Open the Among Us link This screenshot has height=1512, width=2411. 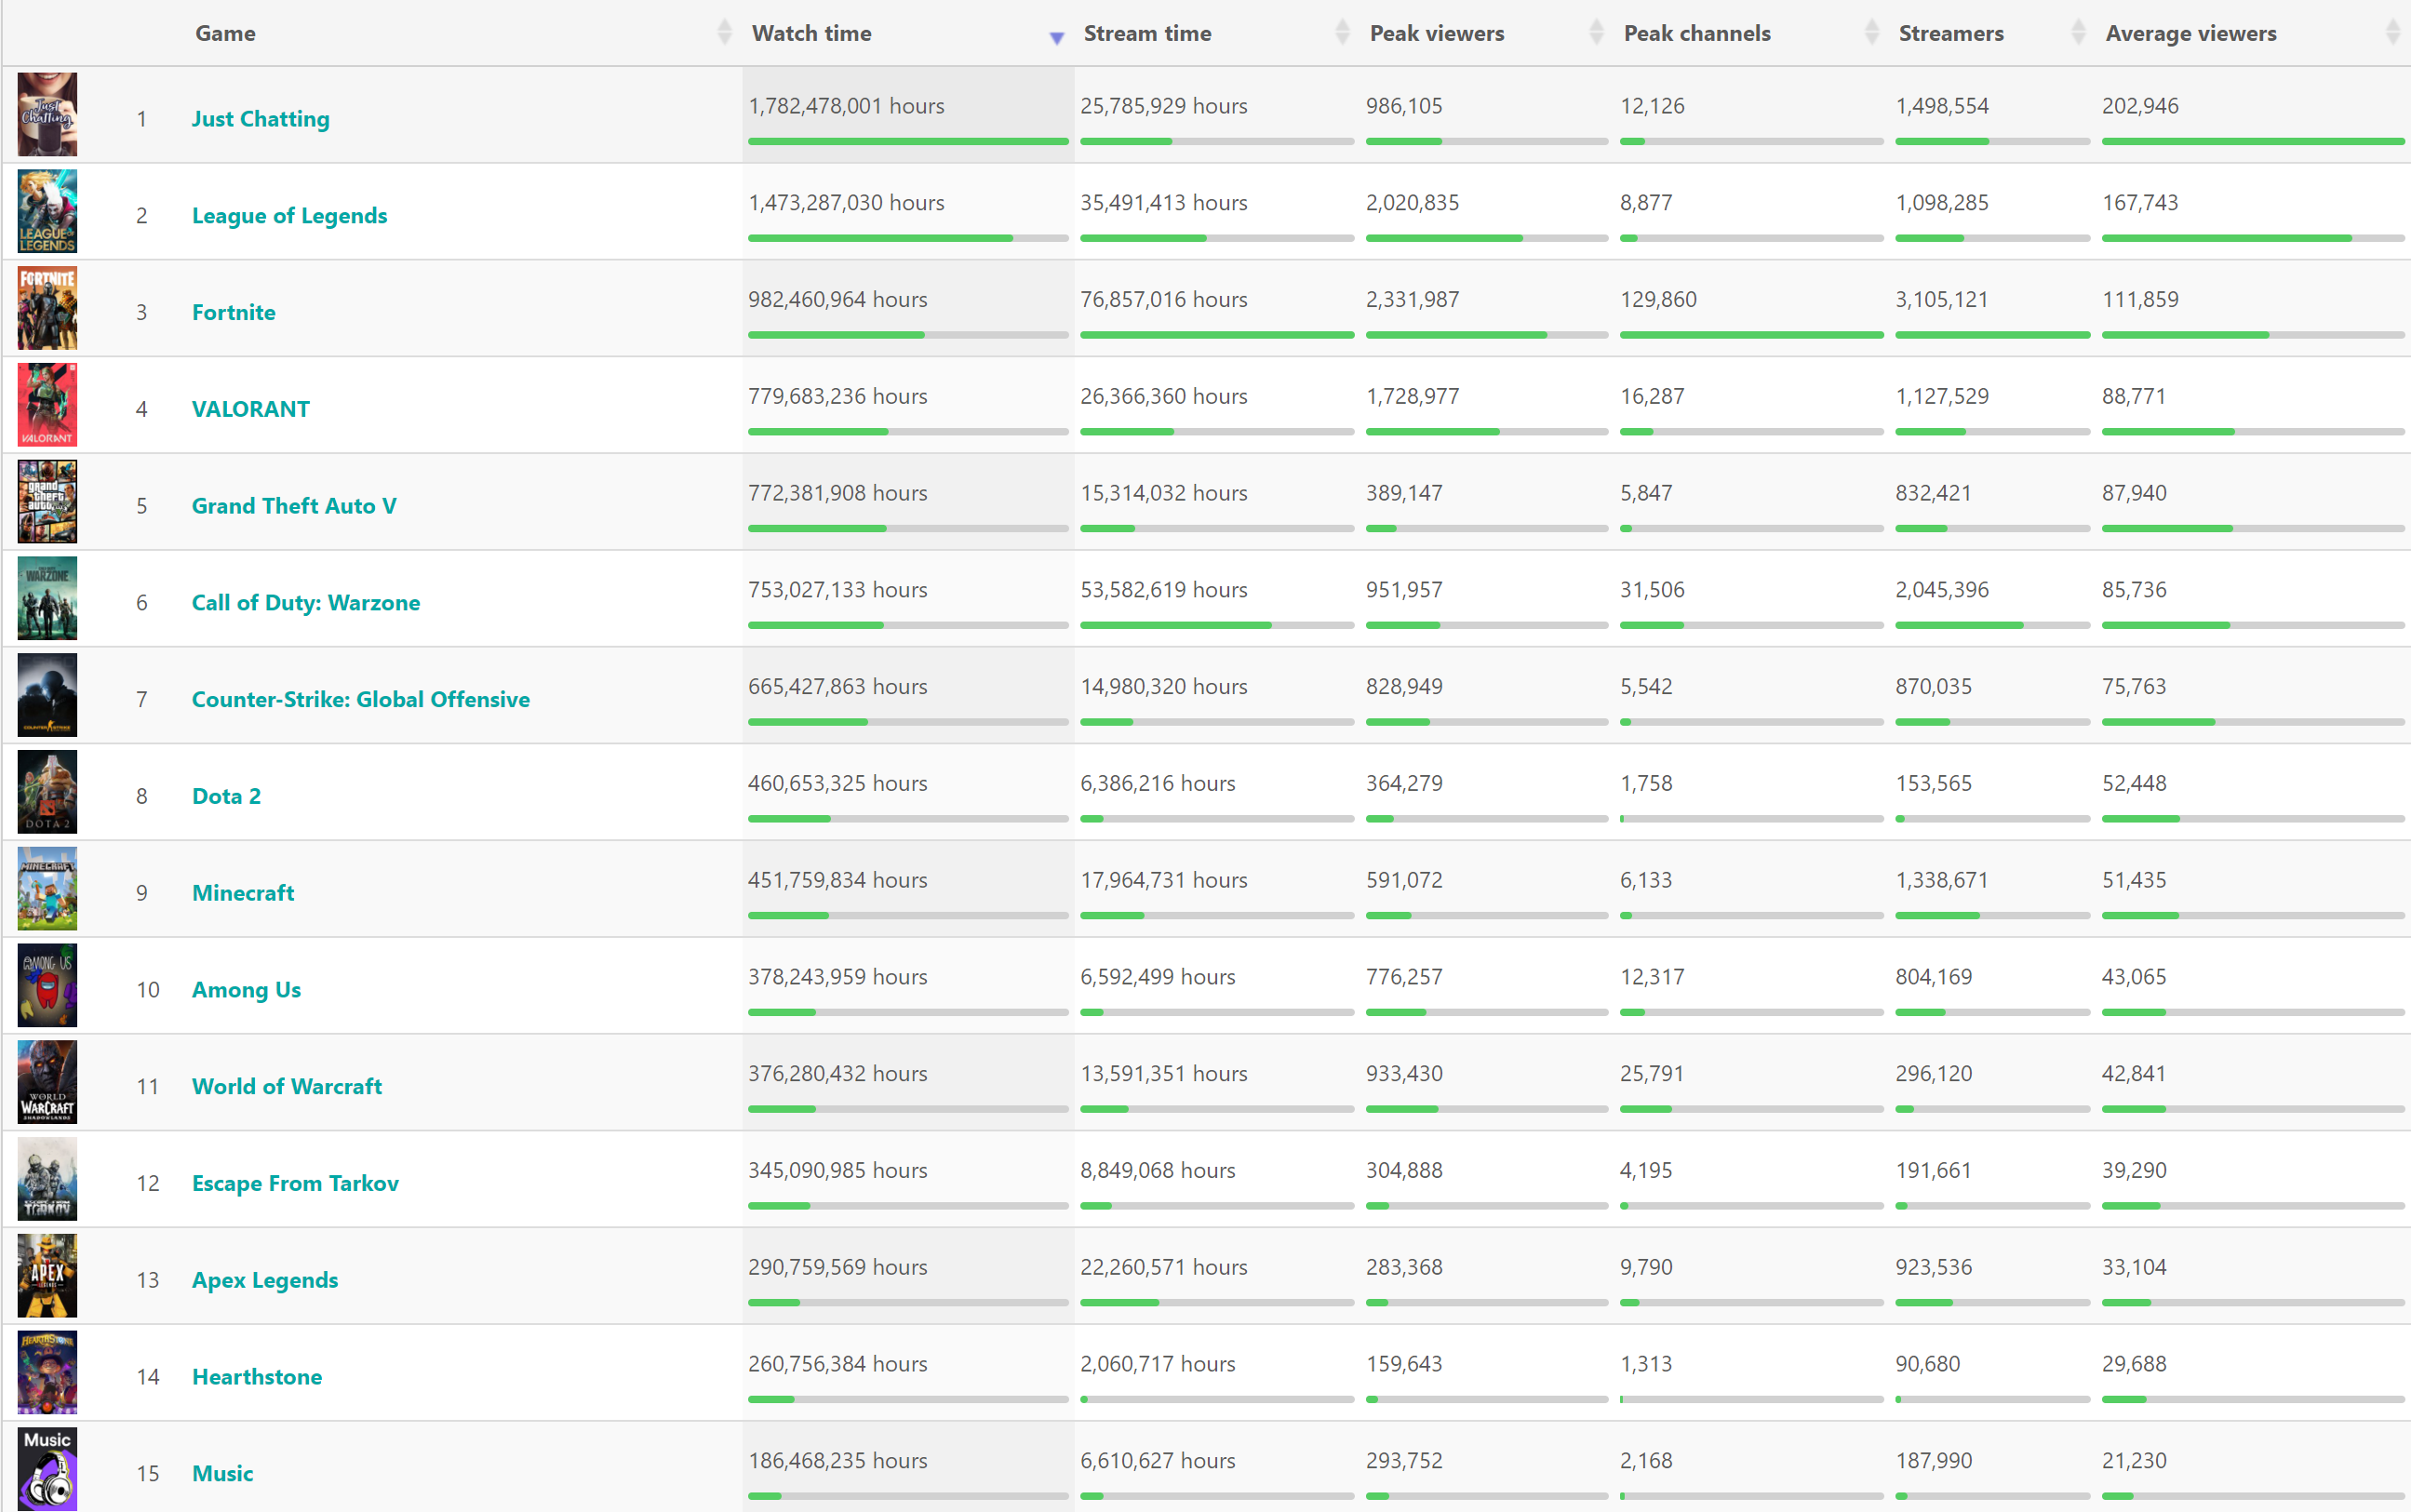246,990
